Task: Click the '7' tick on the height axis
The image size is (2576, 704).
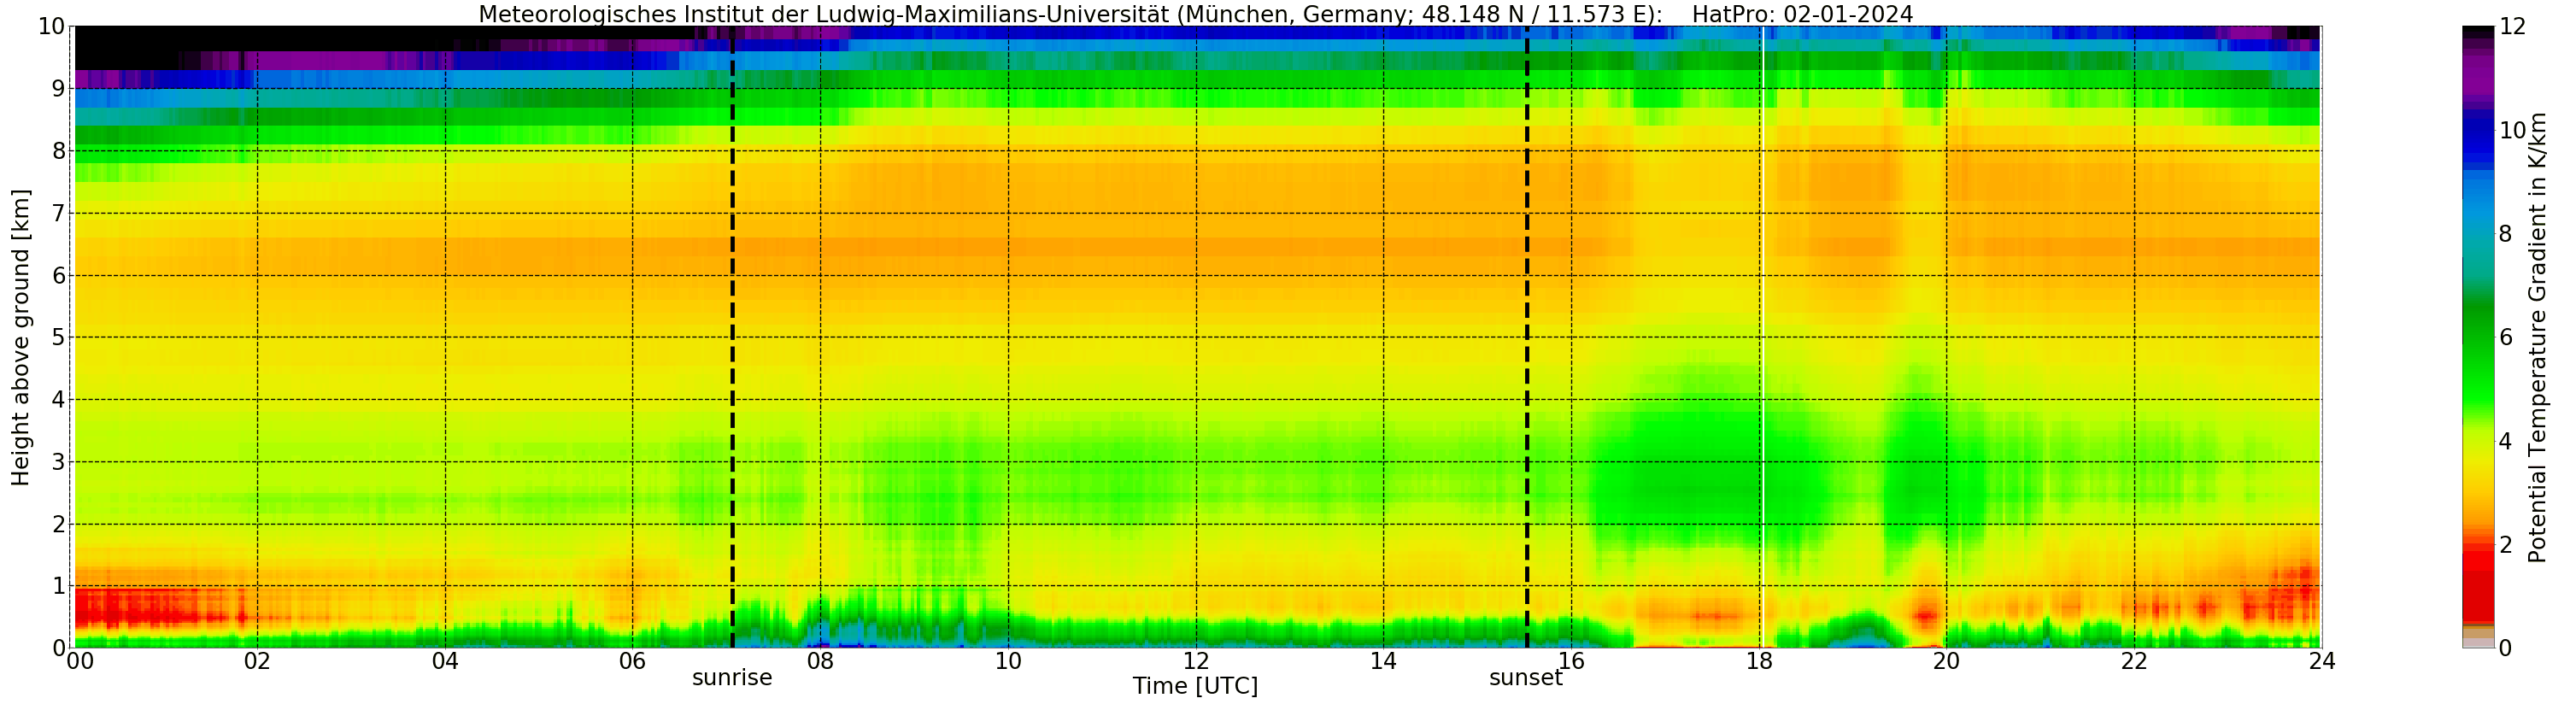Action: [58, 213]
